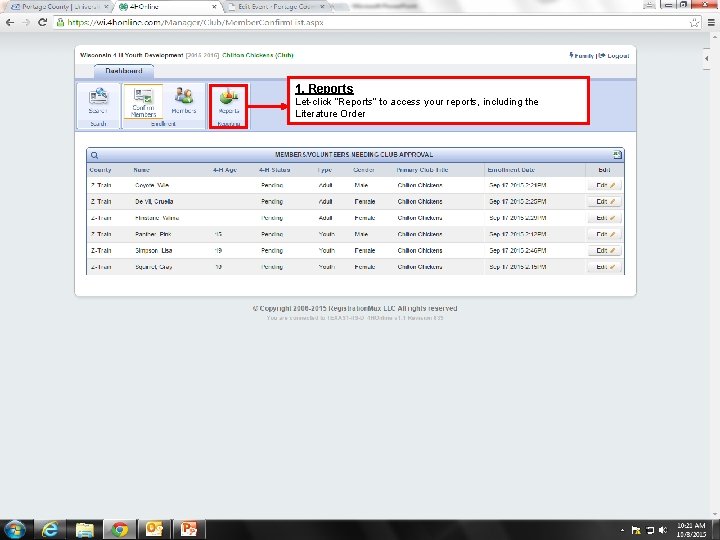Click the Logout link
This screenshot has height=540, width=720.
pos(614,56)
